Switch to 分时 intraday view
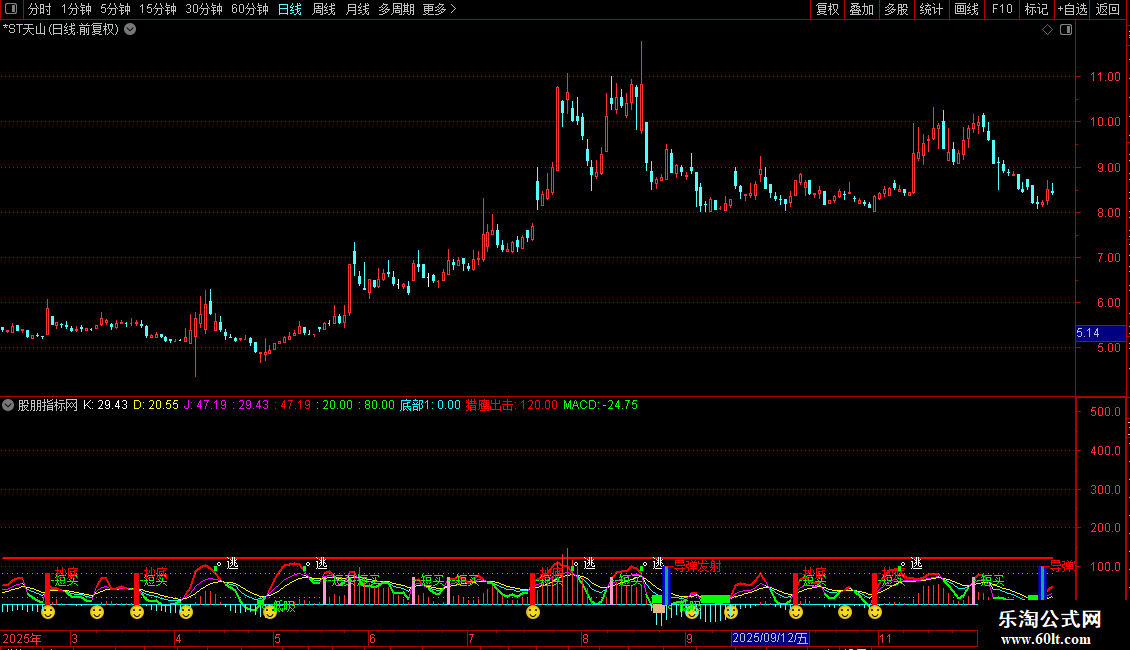1130x650 pixels. pos(40,9)
